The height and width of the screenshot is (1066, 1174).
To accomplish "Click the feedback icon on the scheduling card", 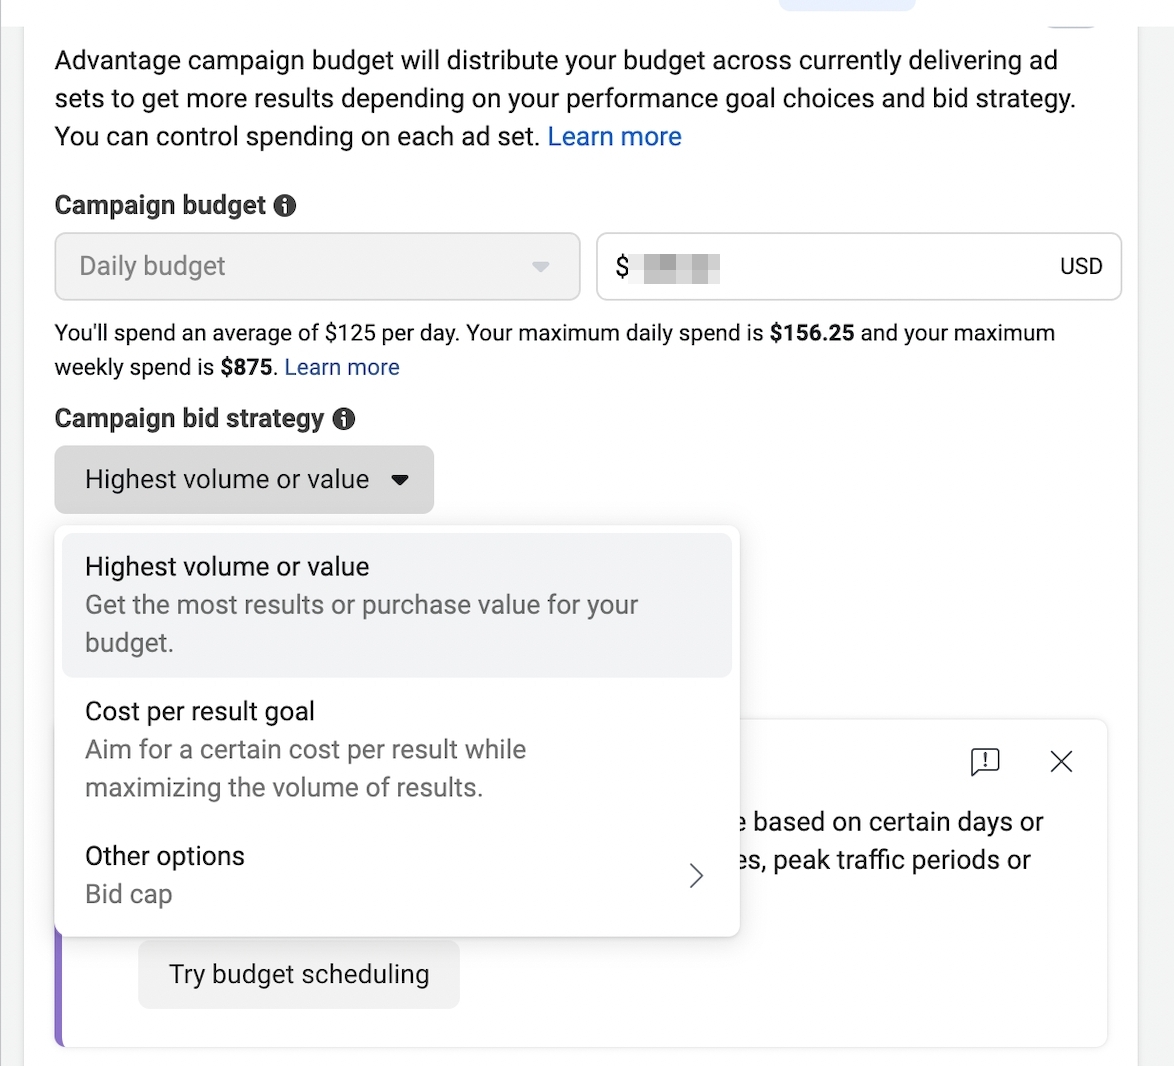I will (x=985, y=762).
